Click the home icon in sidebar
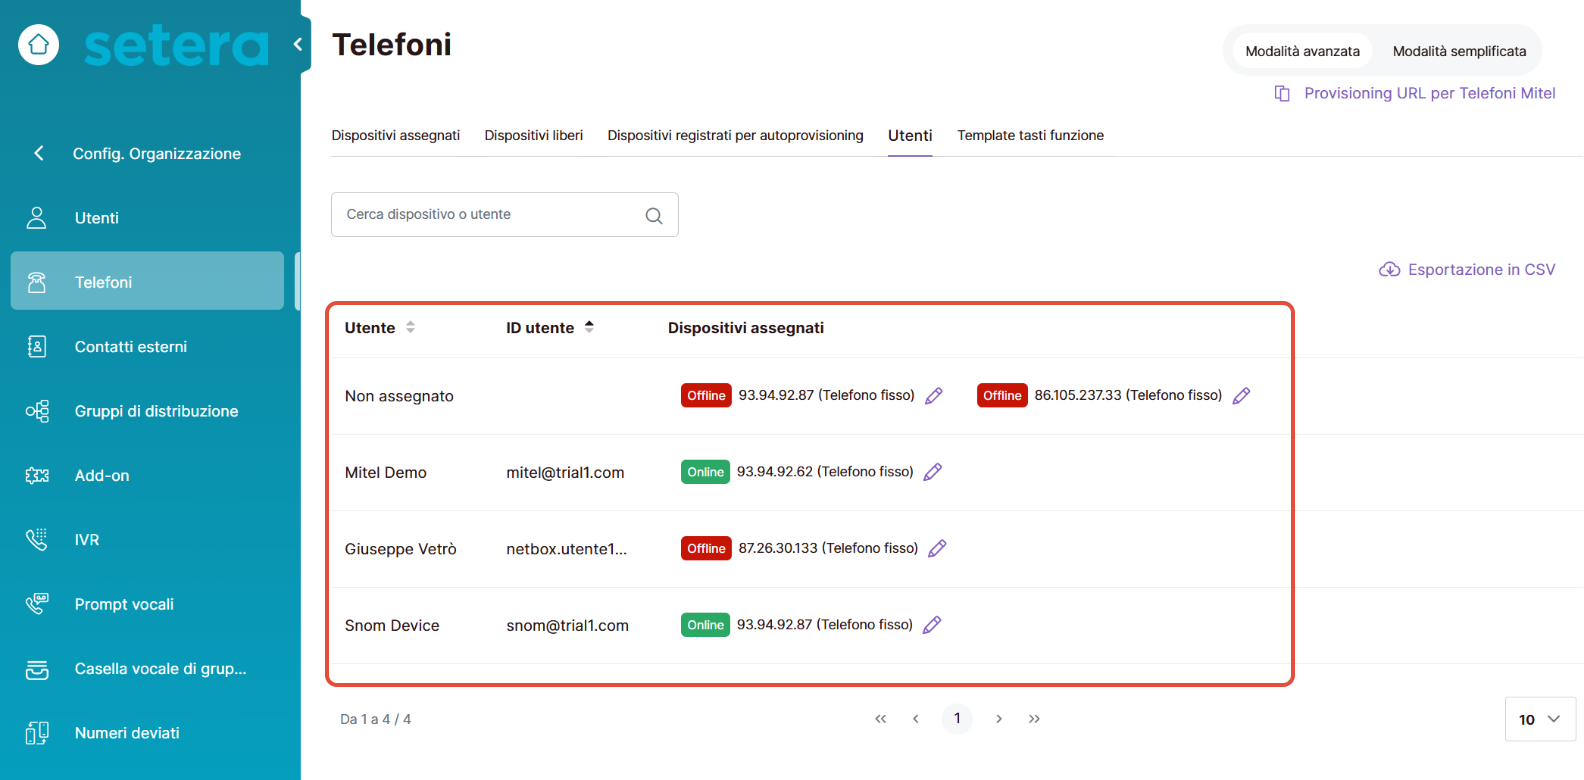 tap(38, 45)
